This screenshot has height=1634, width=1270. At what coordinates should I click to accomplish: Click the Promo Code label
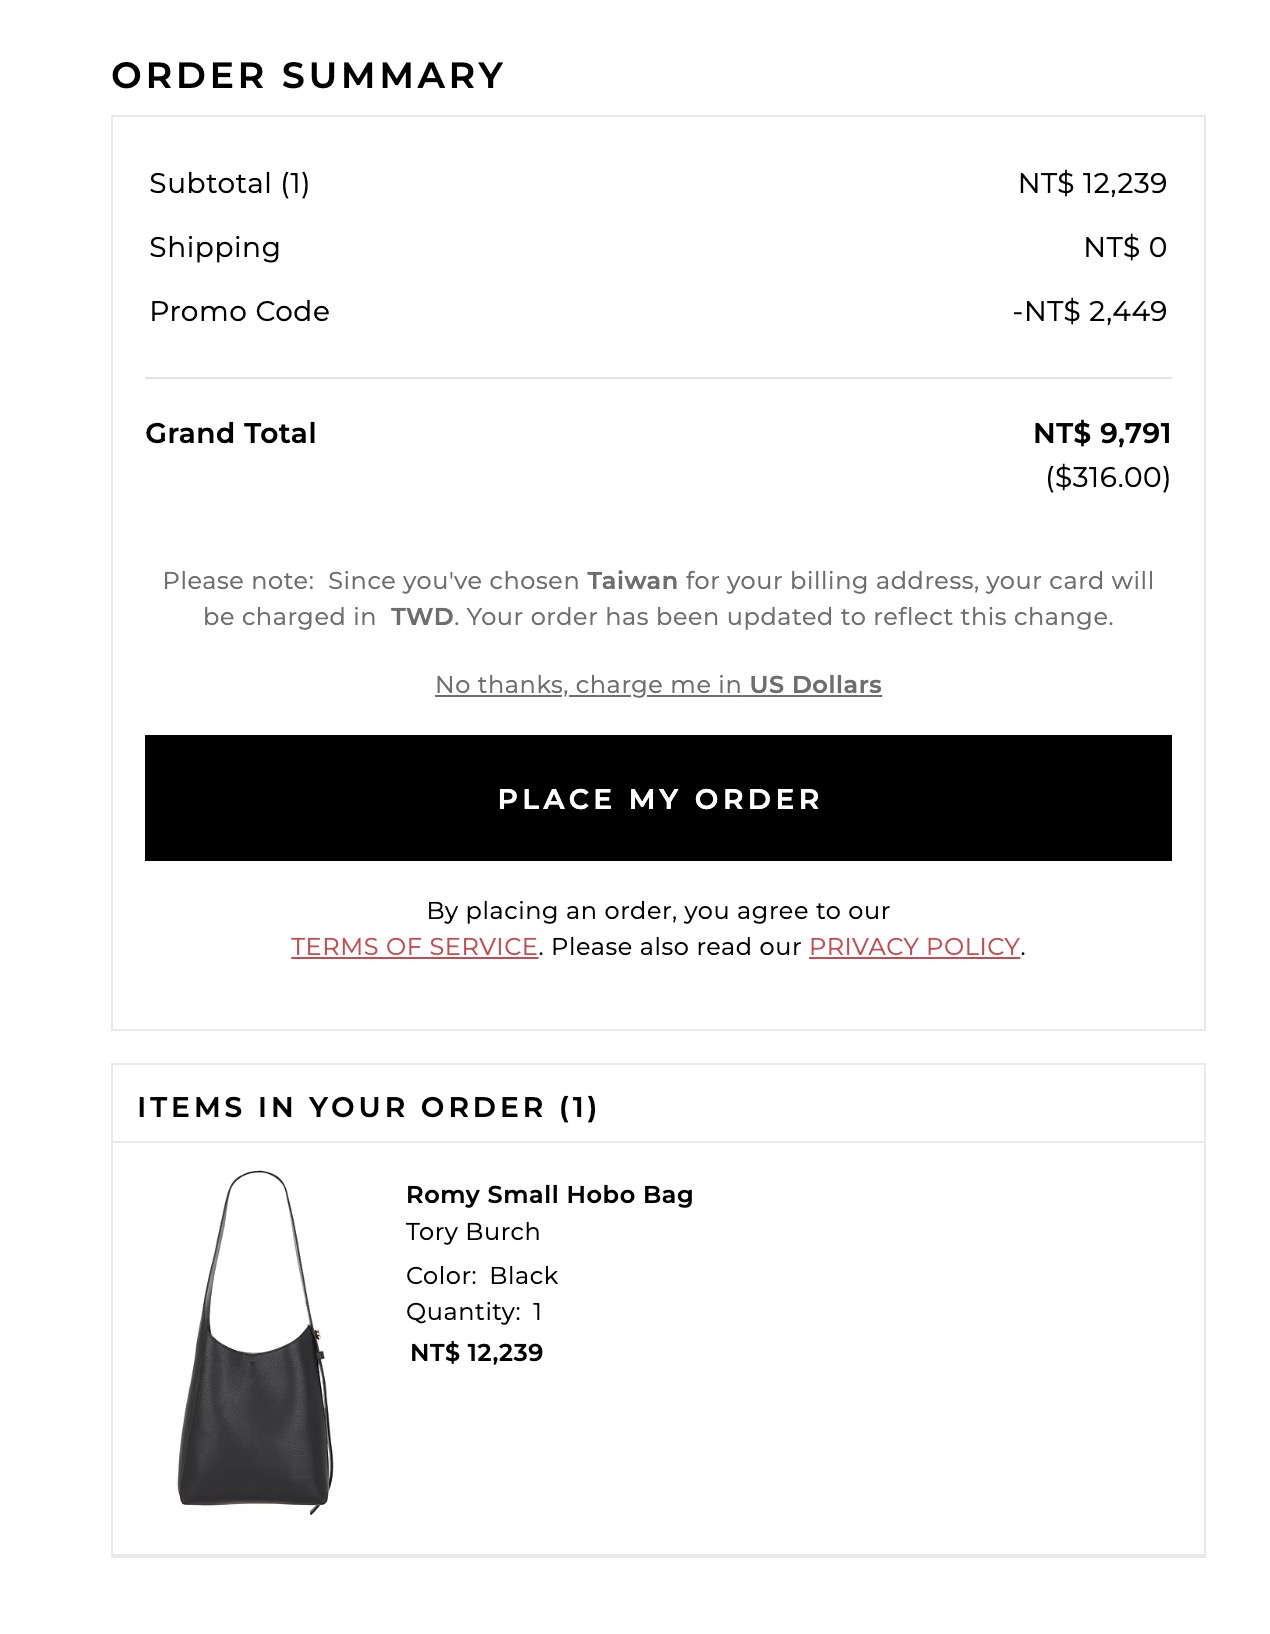(x=239, y=312)
